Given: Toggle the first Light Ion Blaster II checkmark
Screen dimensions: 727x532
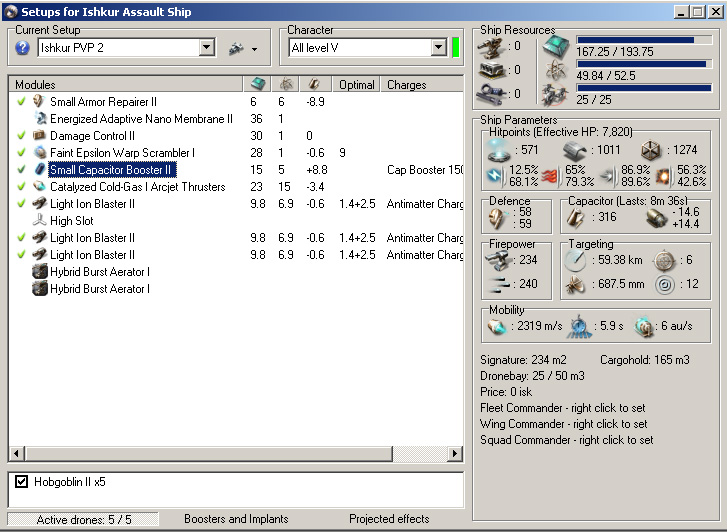Looking at the screenshot, I should pyautogui.click(x=21, y=203).
